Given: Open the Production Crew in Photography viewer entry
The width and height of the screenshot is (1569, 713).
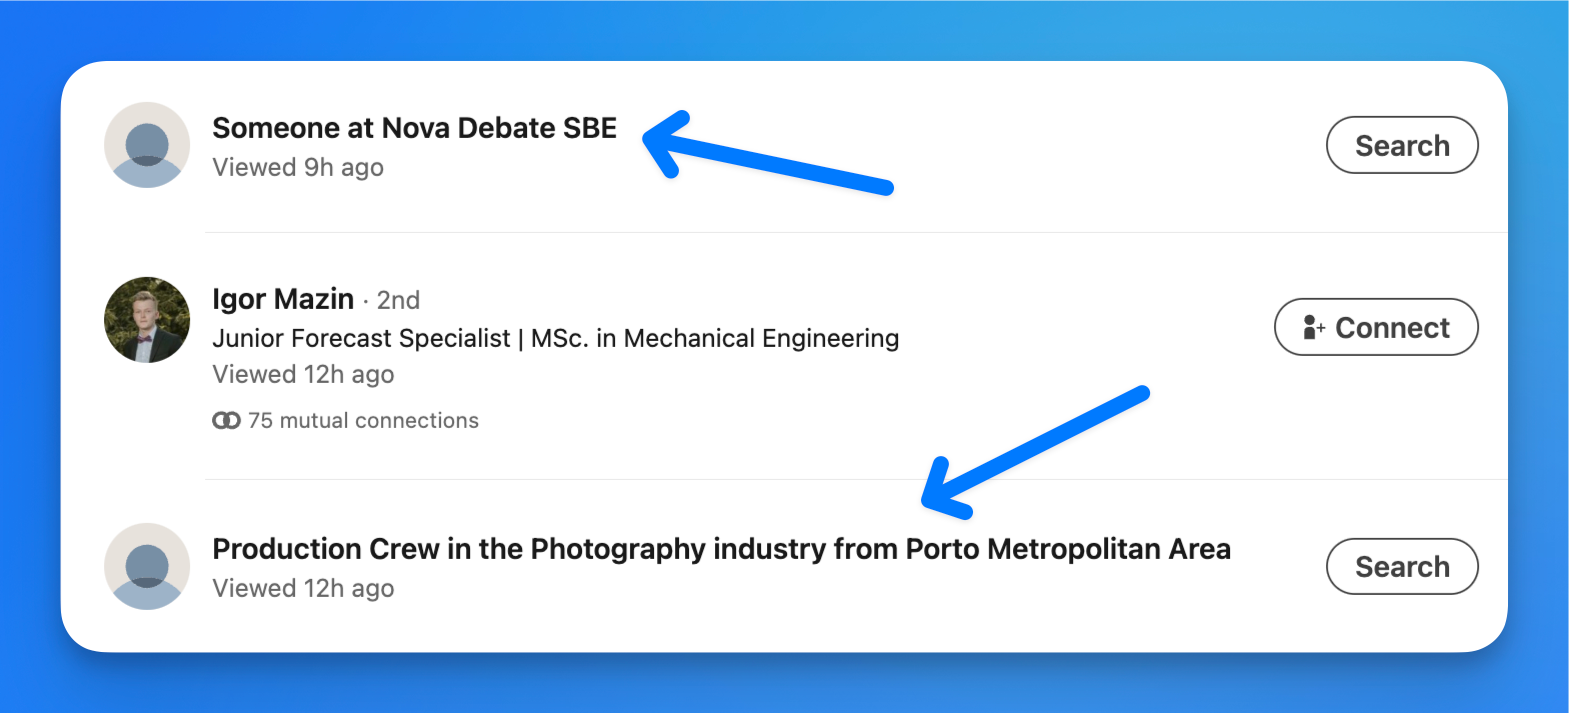Looking at the screenshot, I should 720,549.
